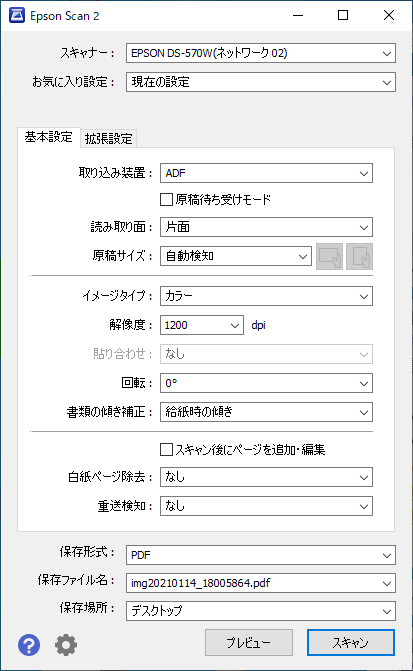Click the portrait orientation icon beside 原稿サイズ
Viewport: 413px width, 671px height.
point(360,256)
